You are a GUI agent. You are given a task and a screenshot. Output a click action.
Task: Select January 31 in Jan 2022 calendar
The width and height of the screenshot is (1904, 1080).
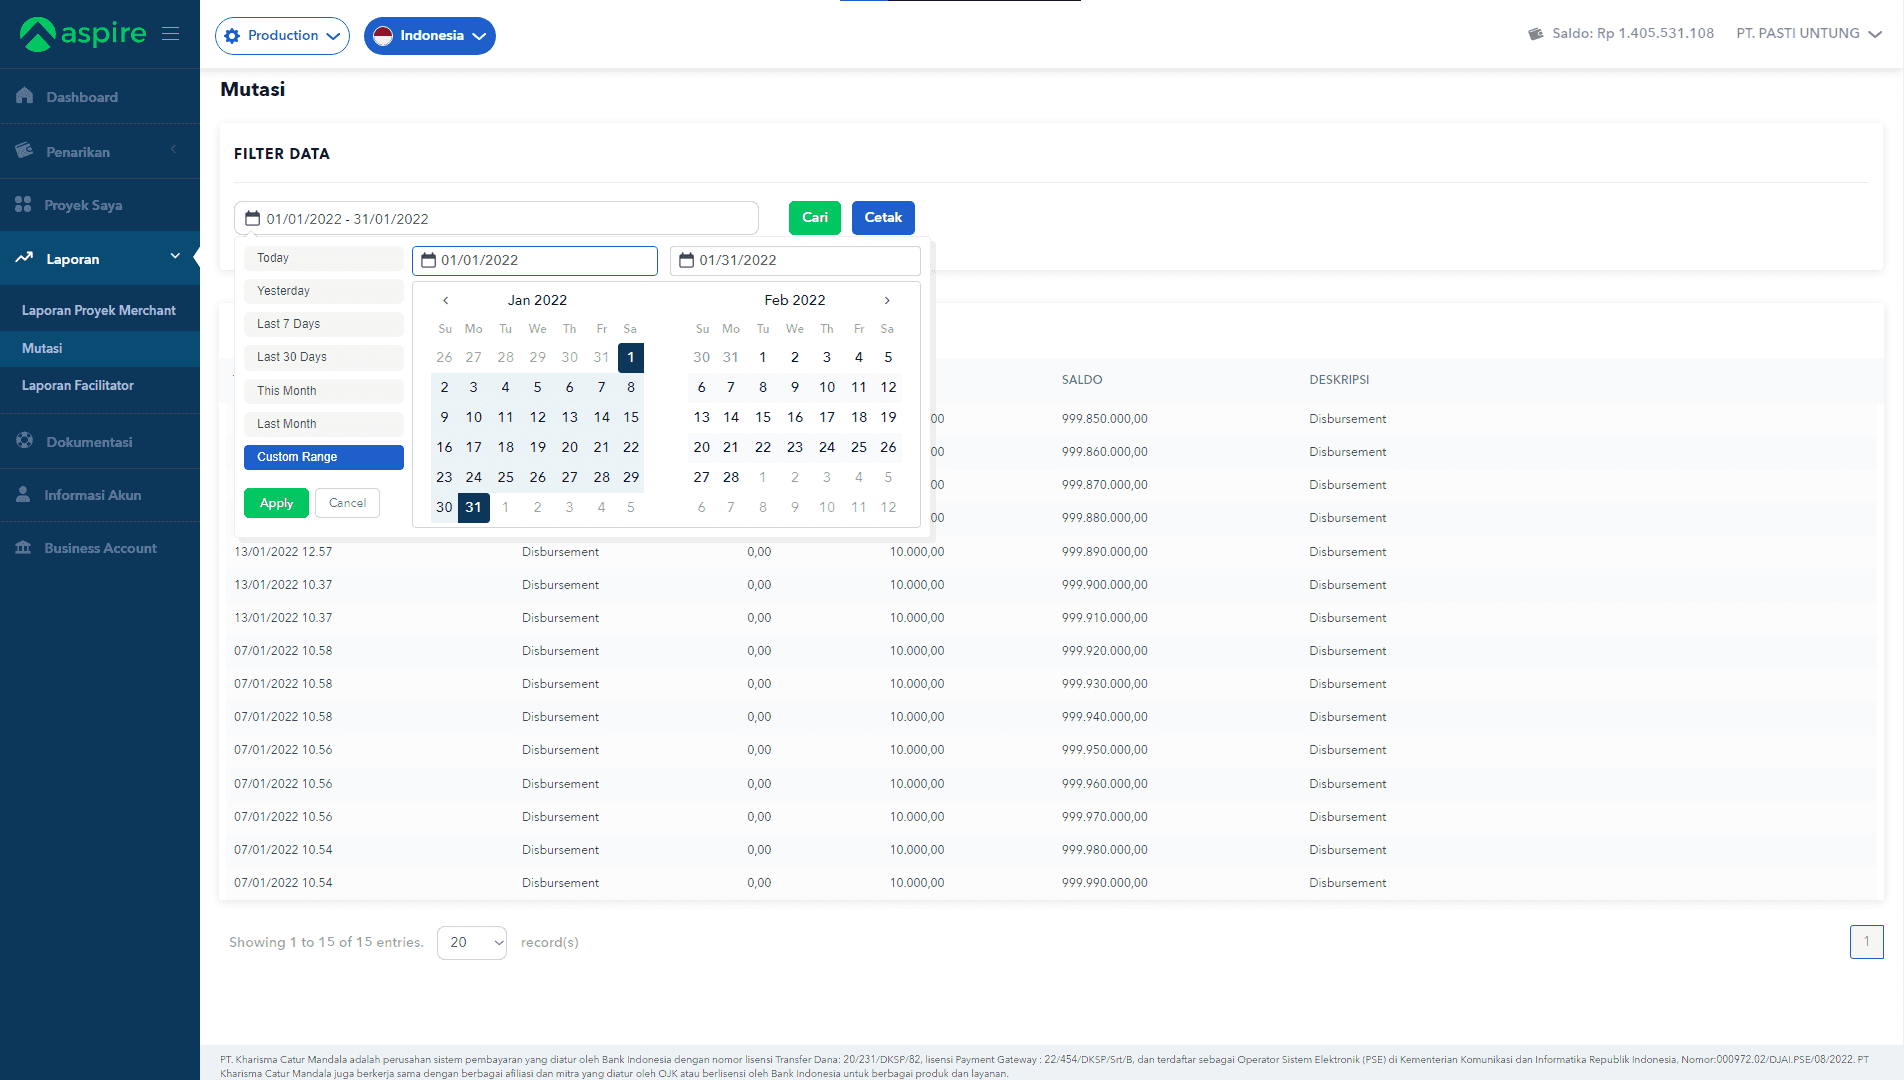pos(474,507)
